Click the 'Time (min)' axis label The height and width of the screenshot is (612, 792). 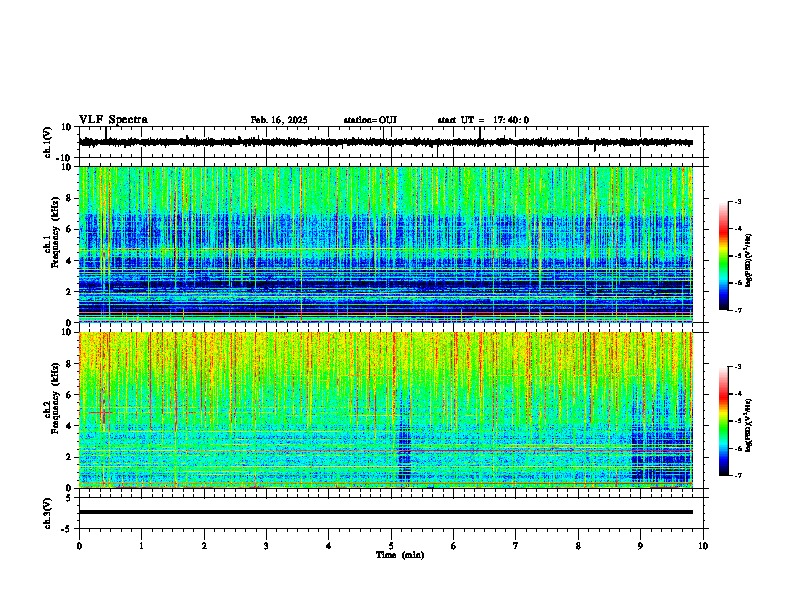[400, 554]
